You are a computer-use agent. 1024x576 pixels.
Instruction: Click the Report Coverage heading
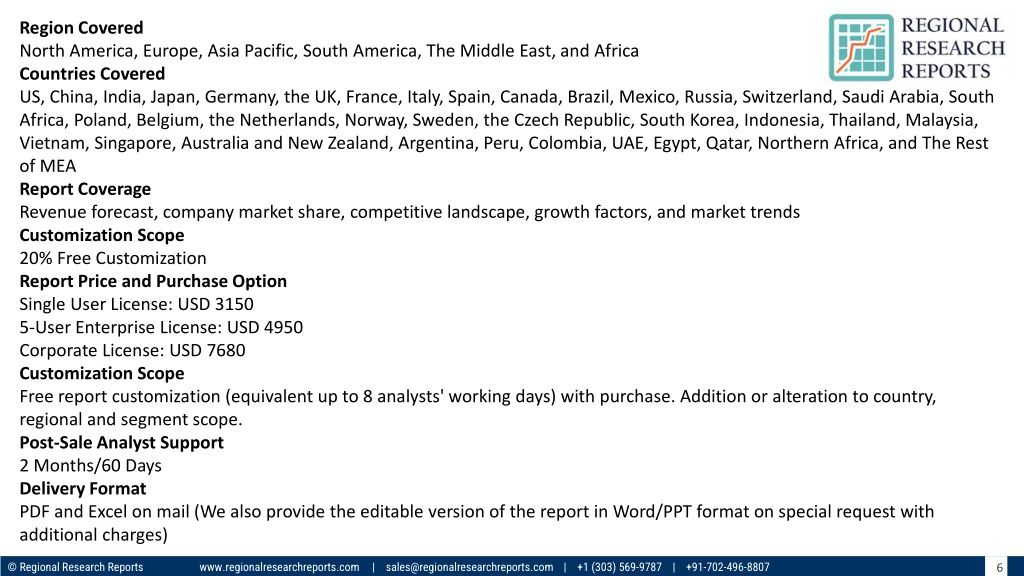point(85,189)
